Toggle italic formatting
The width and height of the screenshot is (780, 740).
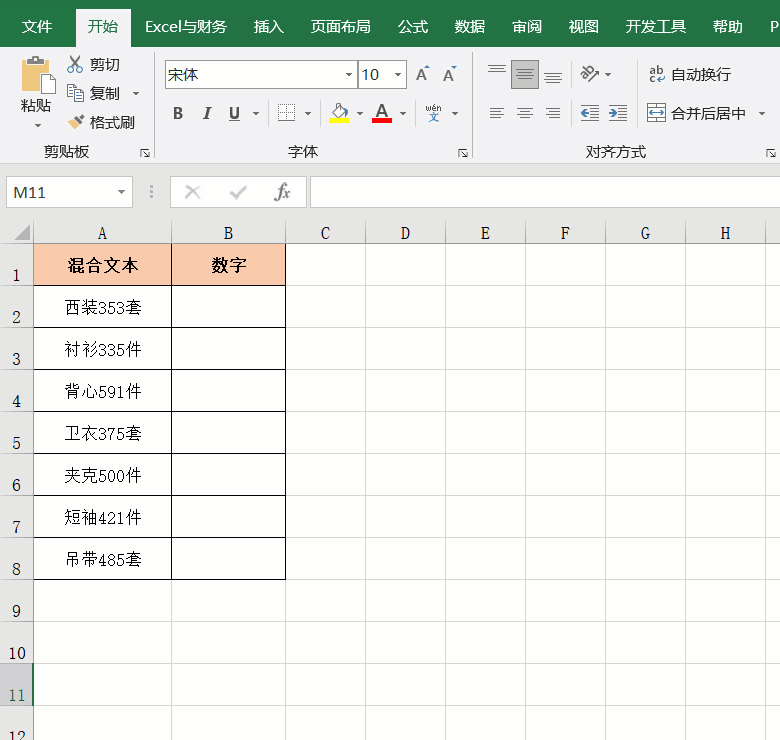(x=207, y=113)
